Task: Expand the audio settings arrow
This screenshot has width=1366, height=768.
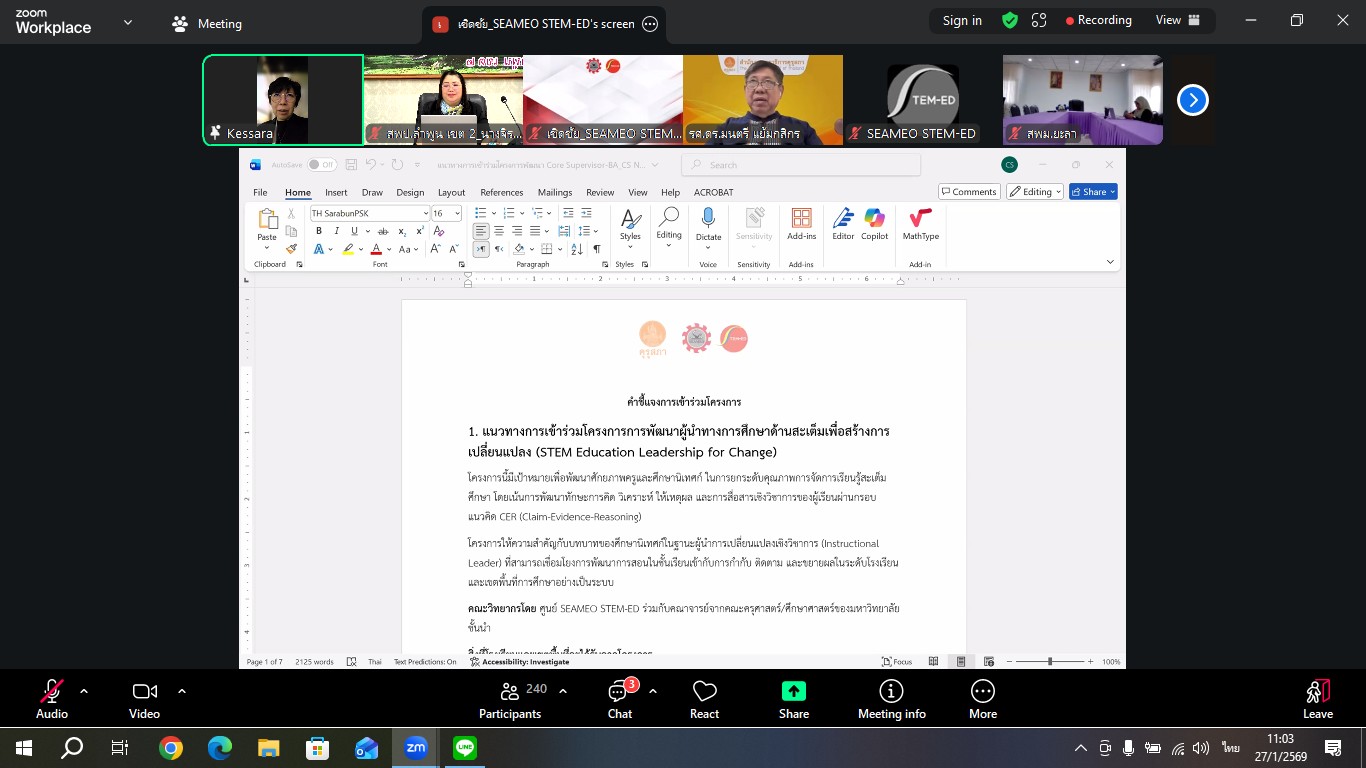Action: tap(84, 690)
